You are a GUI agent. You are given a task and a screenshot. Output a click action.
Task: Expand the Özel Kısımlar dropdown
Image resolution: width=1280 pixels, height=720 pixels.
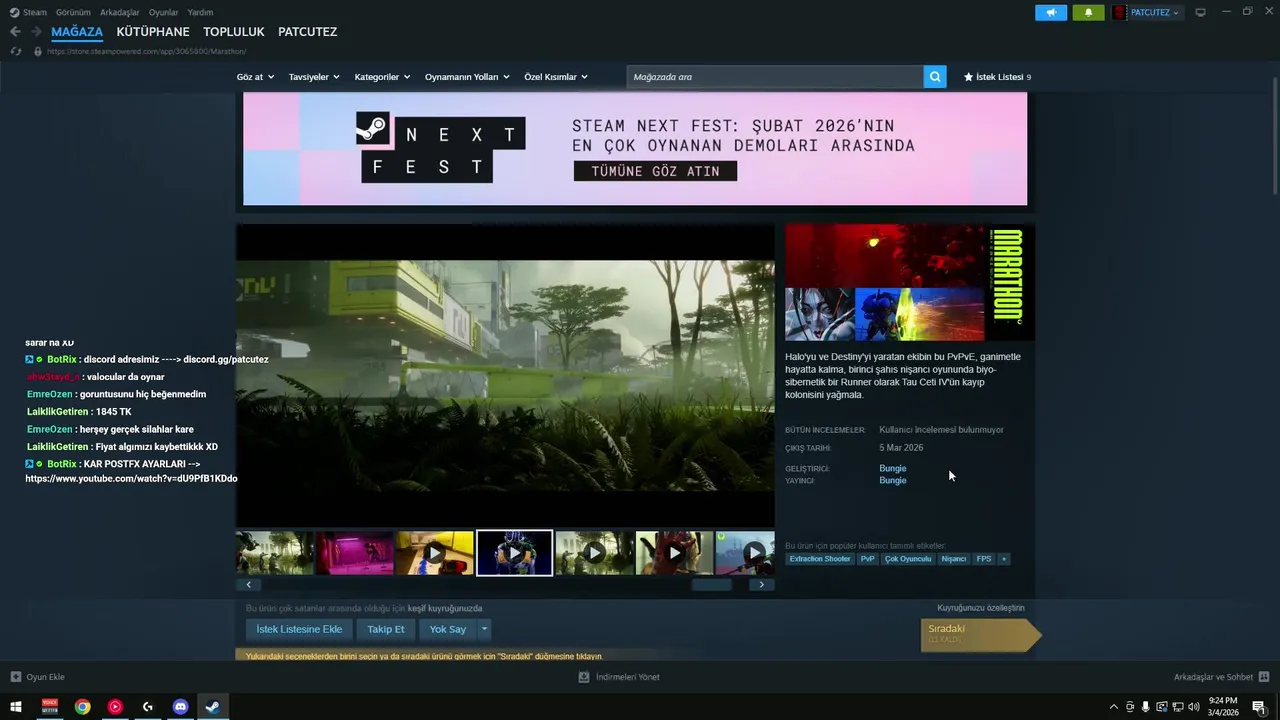(x=556, y=77)
